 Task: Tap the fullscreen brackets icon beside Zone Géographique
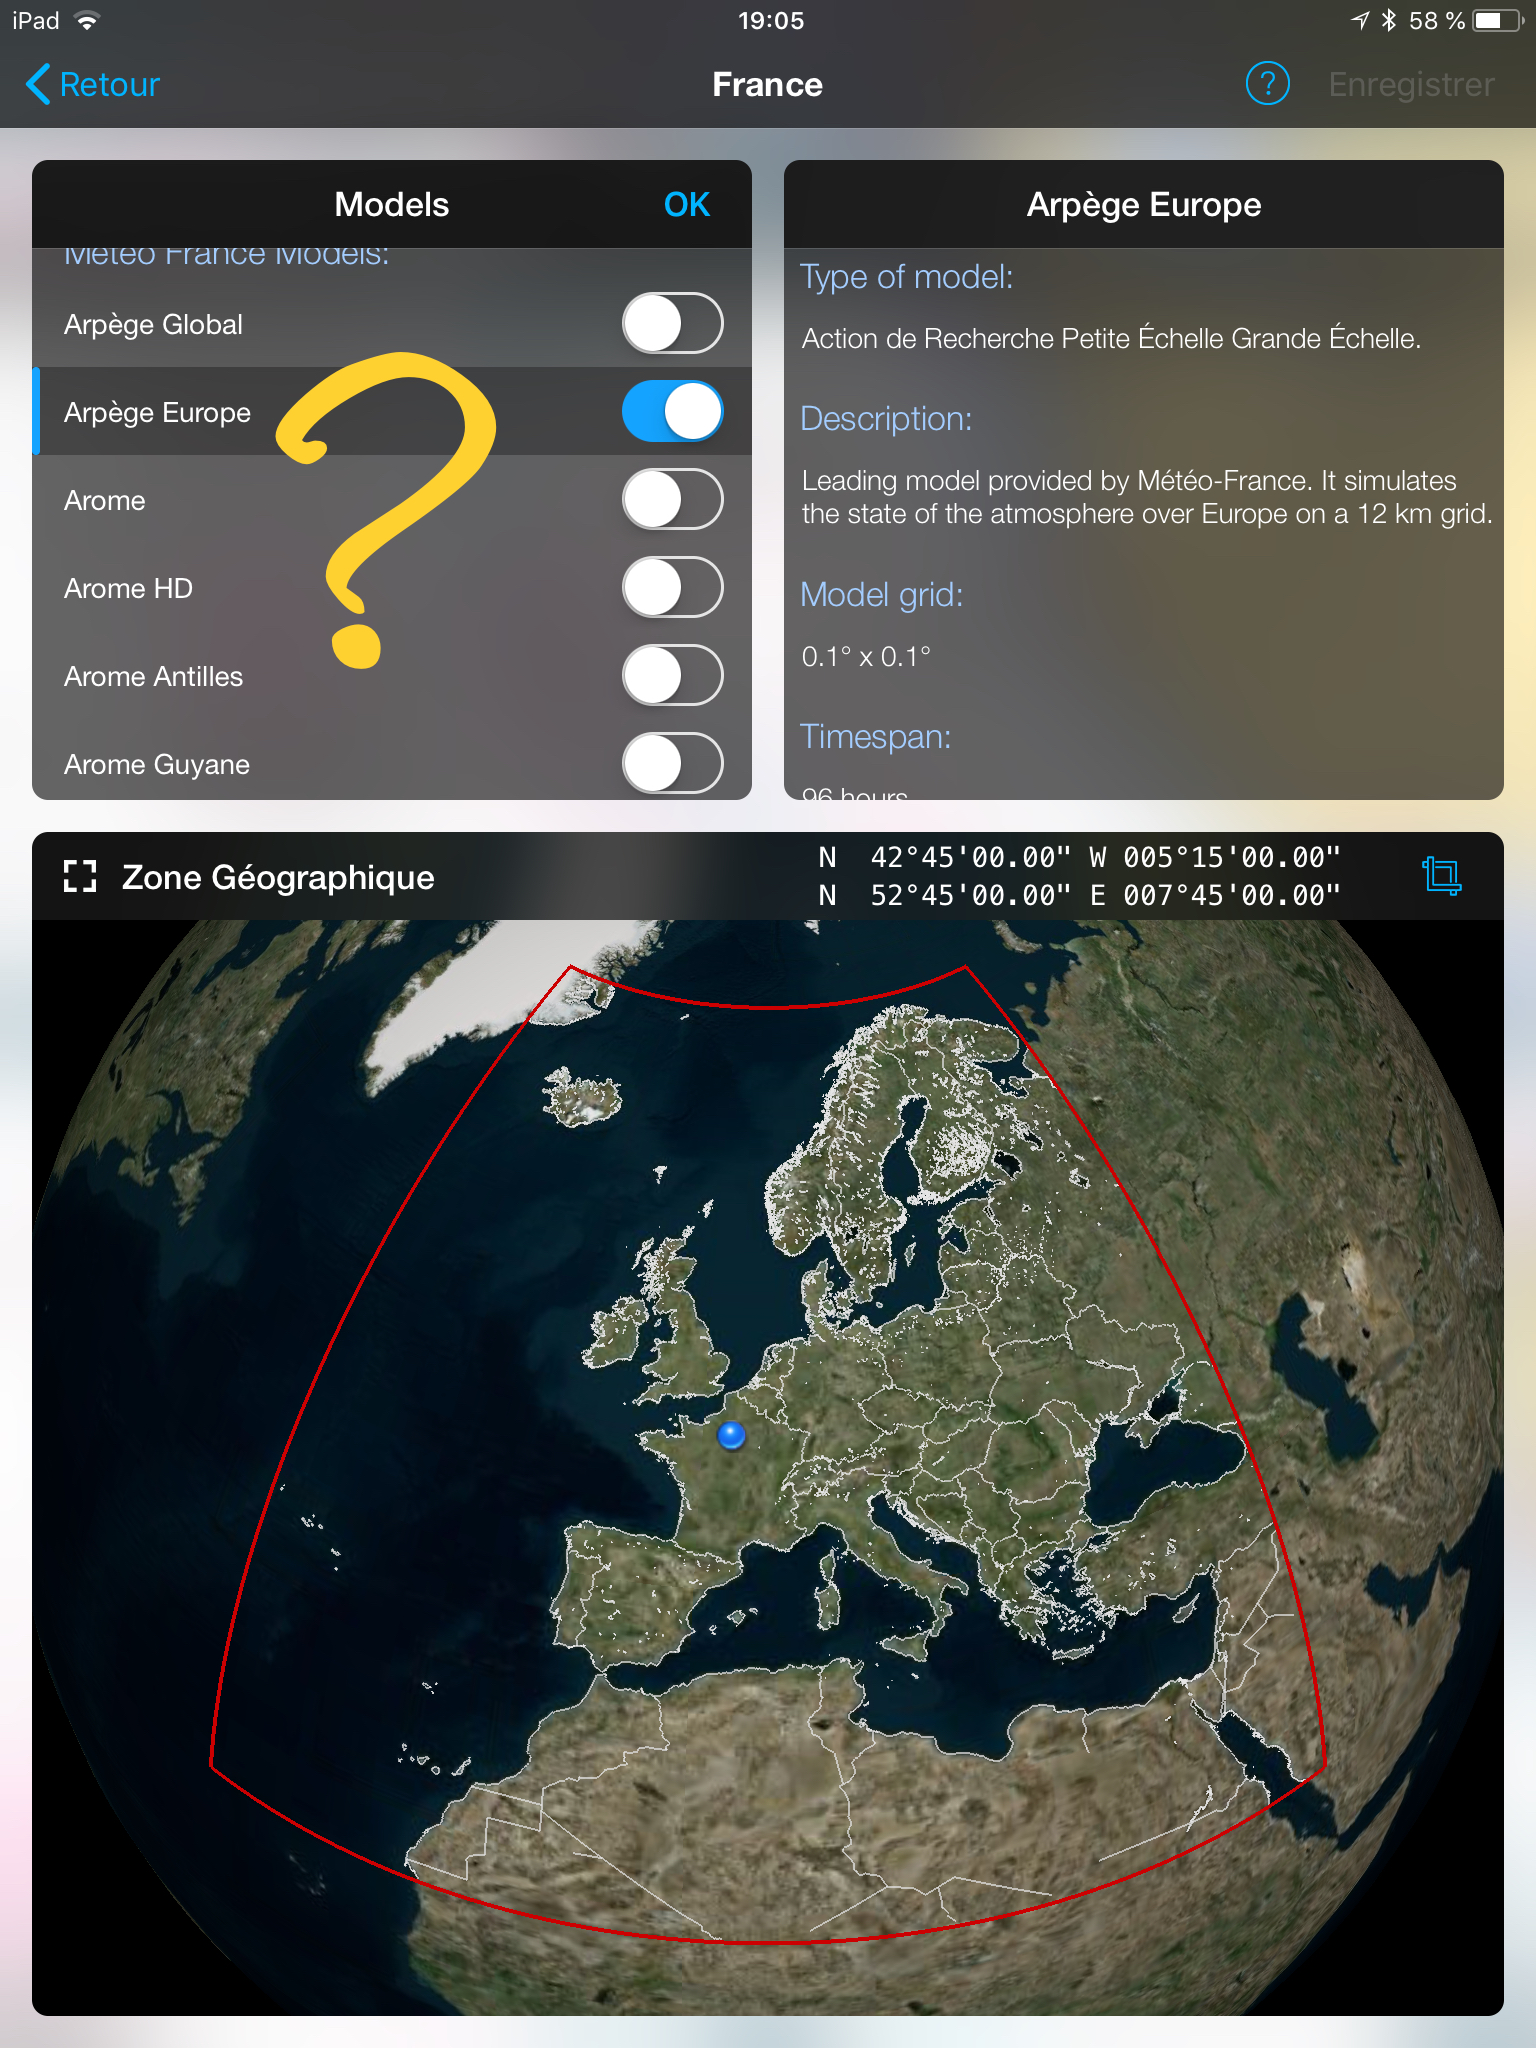point(80,877)
